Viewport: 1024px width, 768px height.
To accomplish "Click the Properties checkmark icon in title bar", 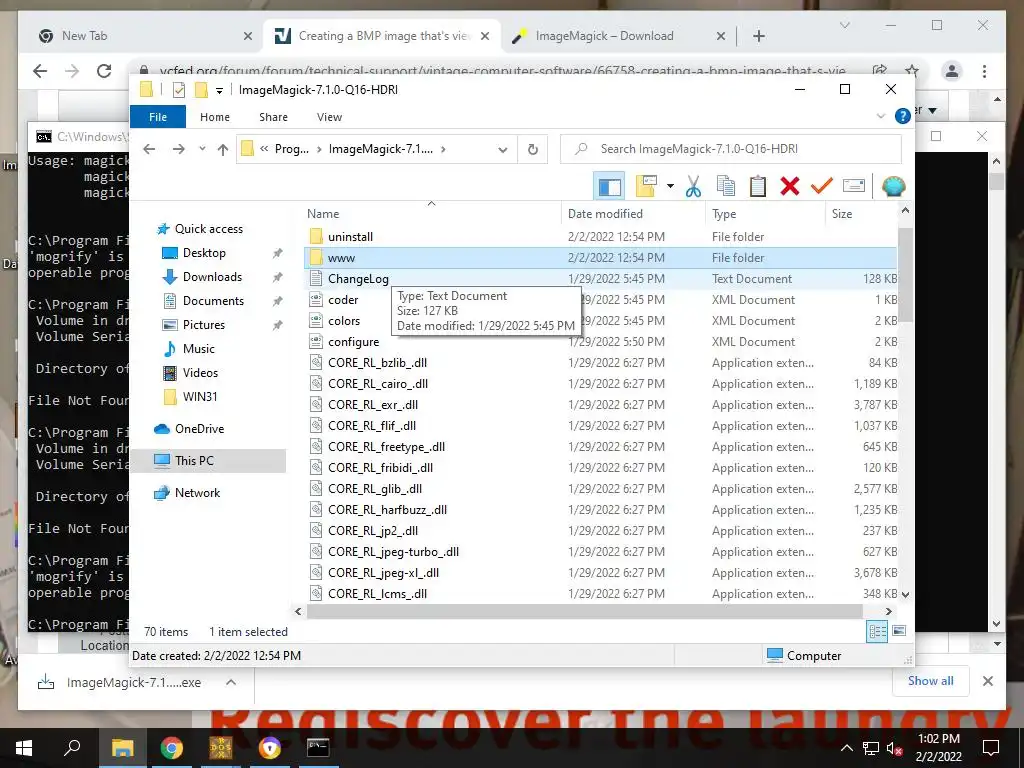I will (179, 90).
